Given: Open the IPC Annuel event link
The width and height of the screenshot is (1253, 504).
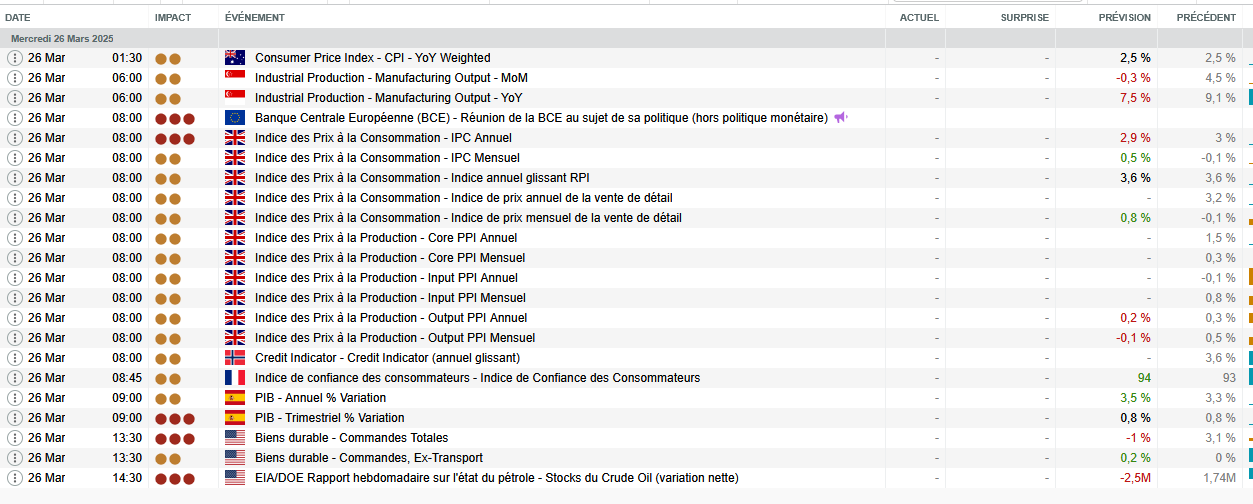Looking at the screenshot, I should pos(383,138).
